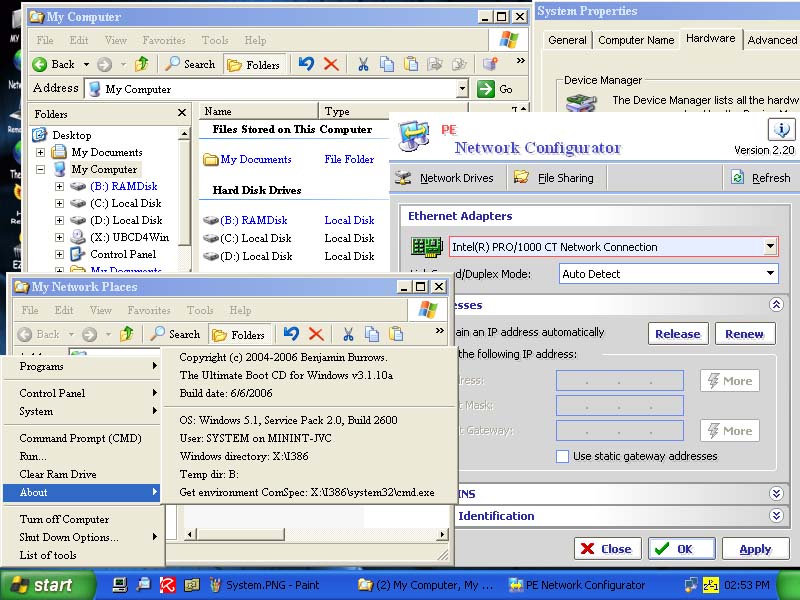Switch to the Computer Name tab
This screenshot has width=800, height=600.
636,40
